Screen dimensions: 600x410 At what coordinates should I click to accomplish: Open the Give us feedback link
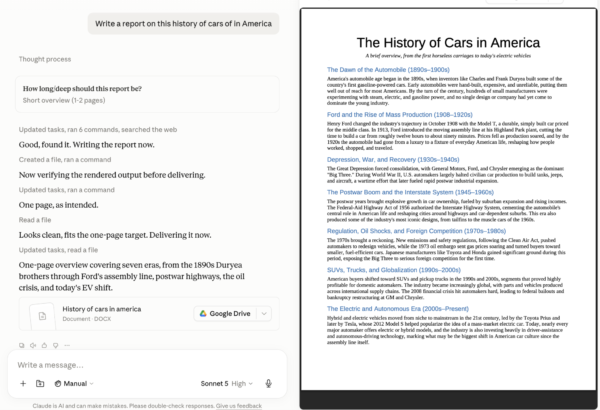coord(239,406)
